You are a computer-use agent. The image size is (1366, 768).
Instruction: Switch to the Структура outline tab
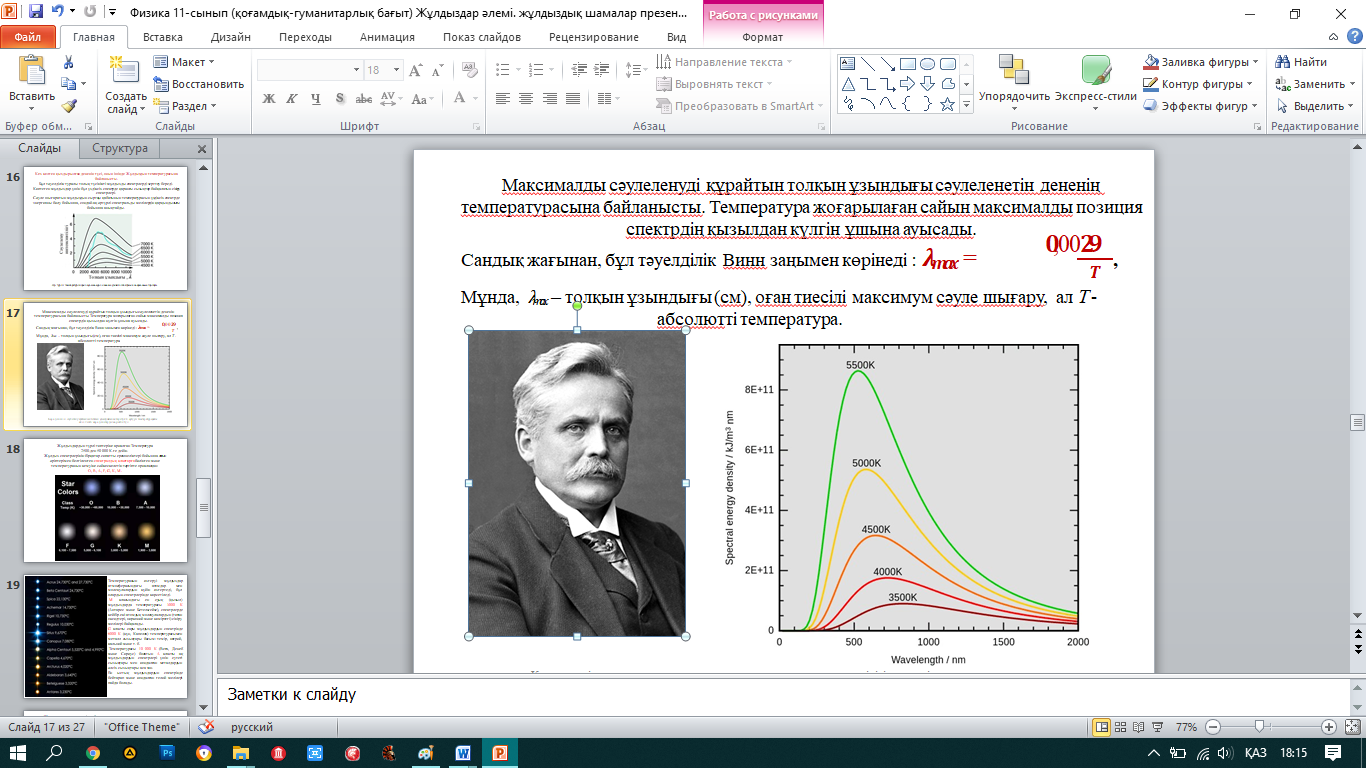click(120, 148)
